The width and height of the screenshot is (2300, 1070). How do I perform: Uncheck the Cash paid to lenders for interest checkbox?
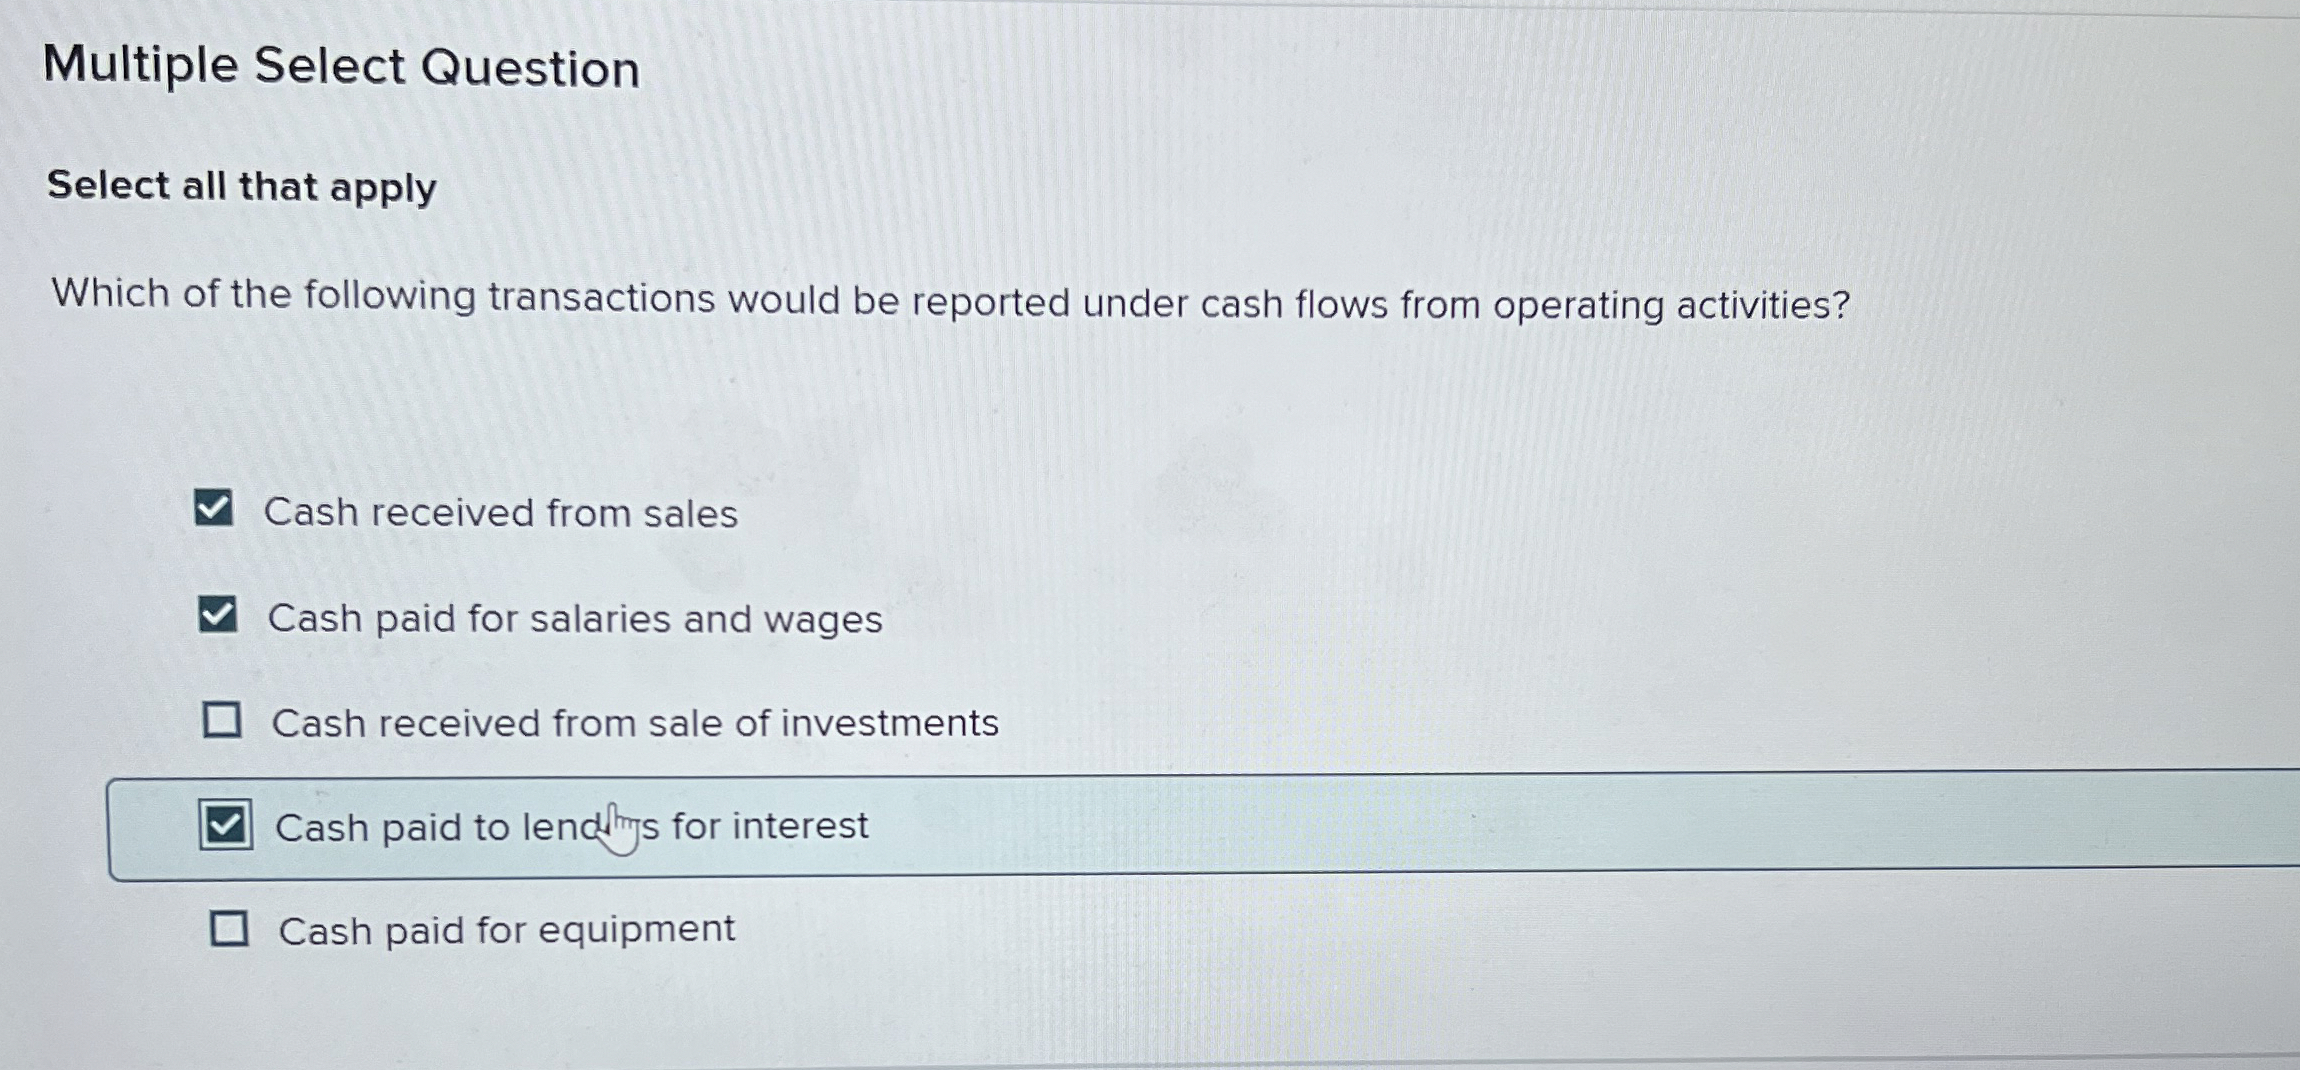click(228, 826)
